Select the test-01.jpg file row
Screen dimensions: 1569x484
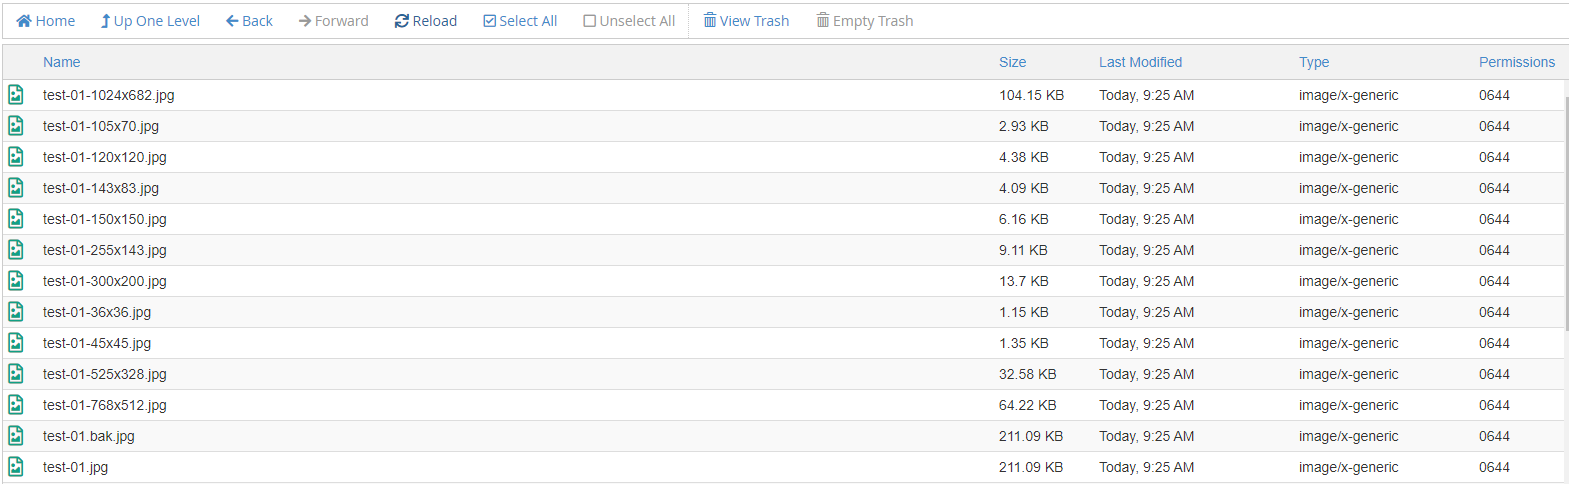(784, 467)
